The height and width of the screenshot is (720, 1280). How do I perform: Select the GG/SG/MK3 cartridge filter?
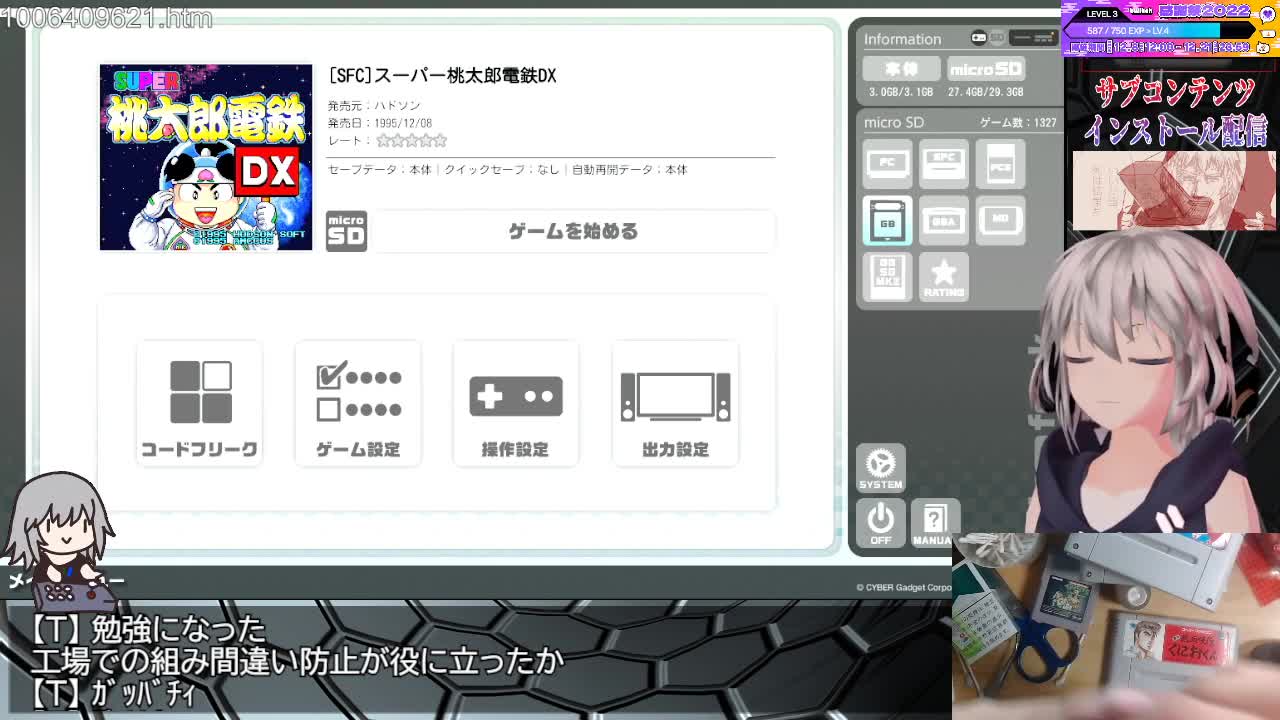(887, 277)
